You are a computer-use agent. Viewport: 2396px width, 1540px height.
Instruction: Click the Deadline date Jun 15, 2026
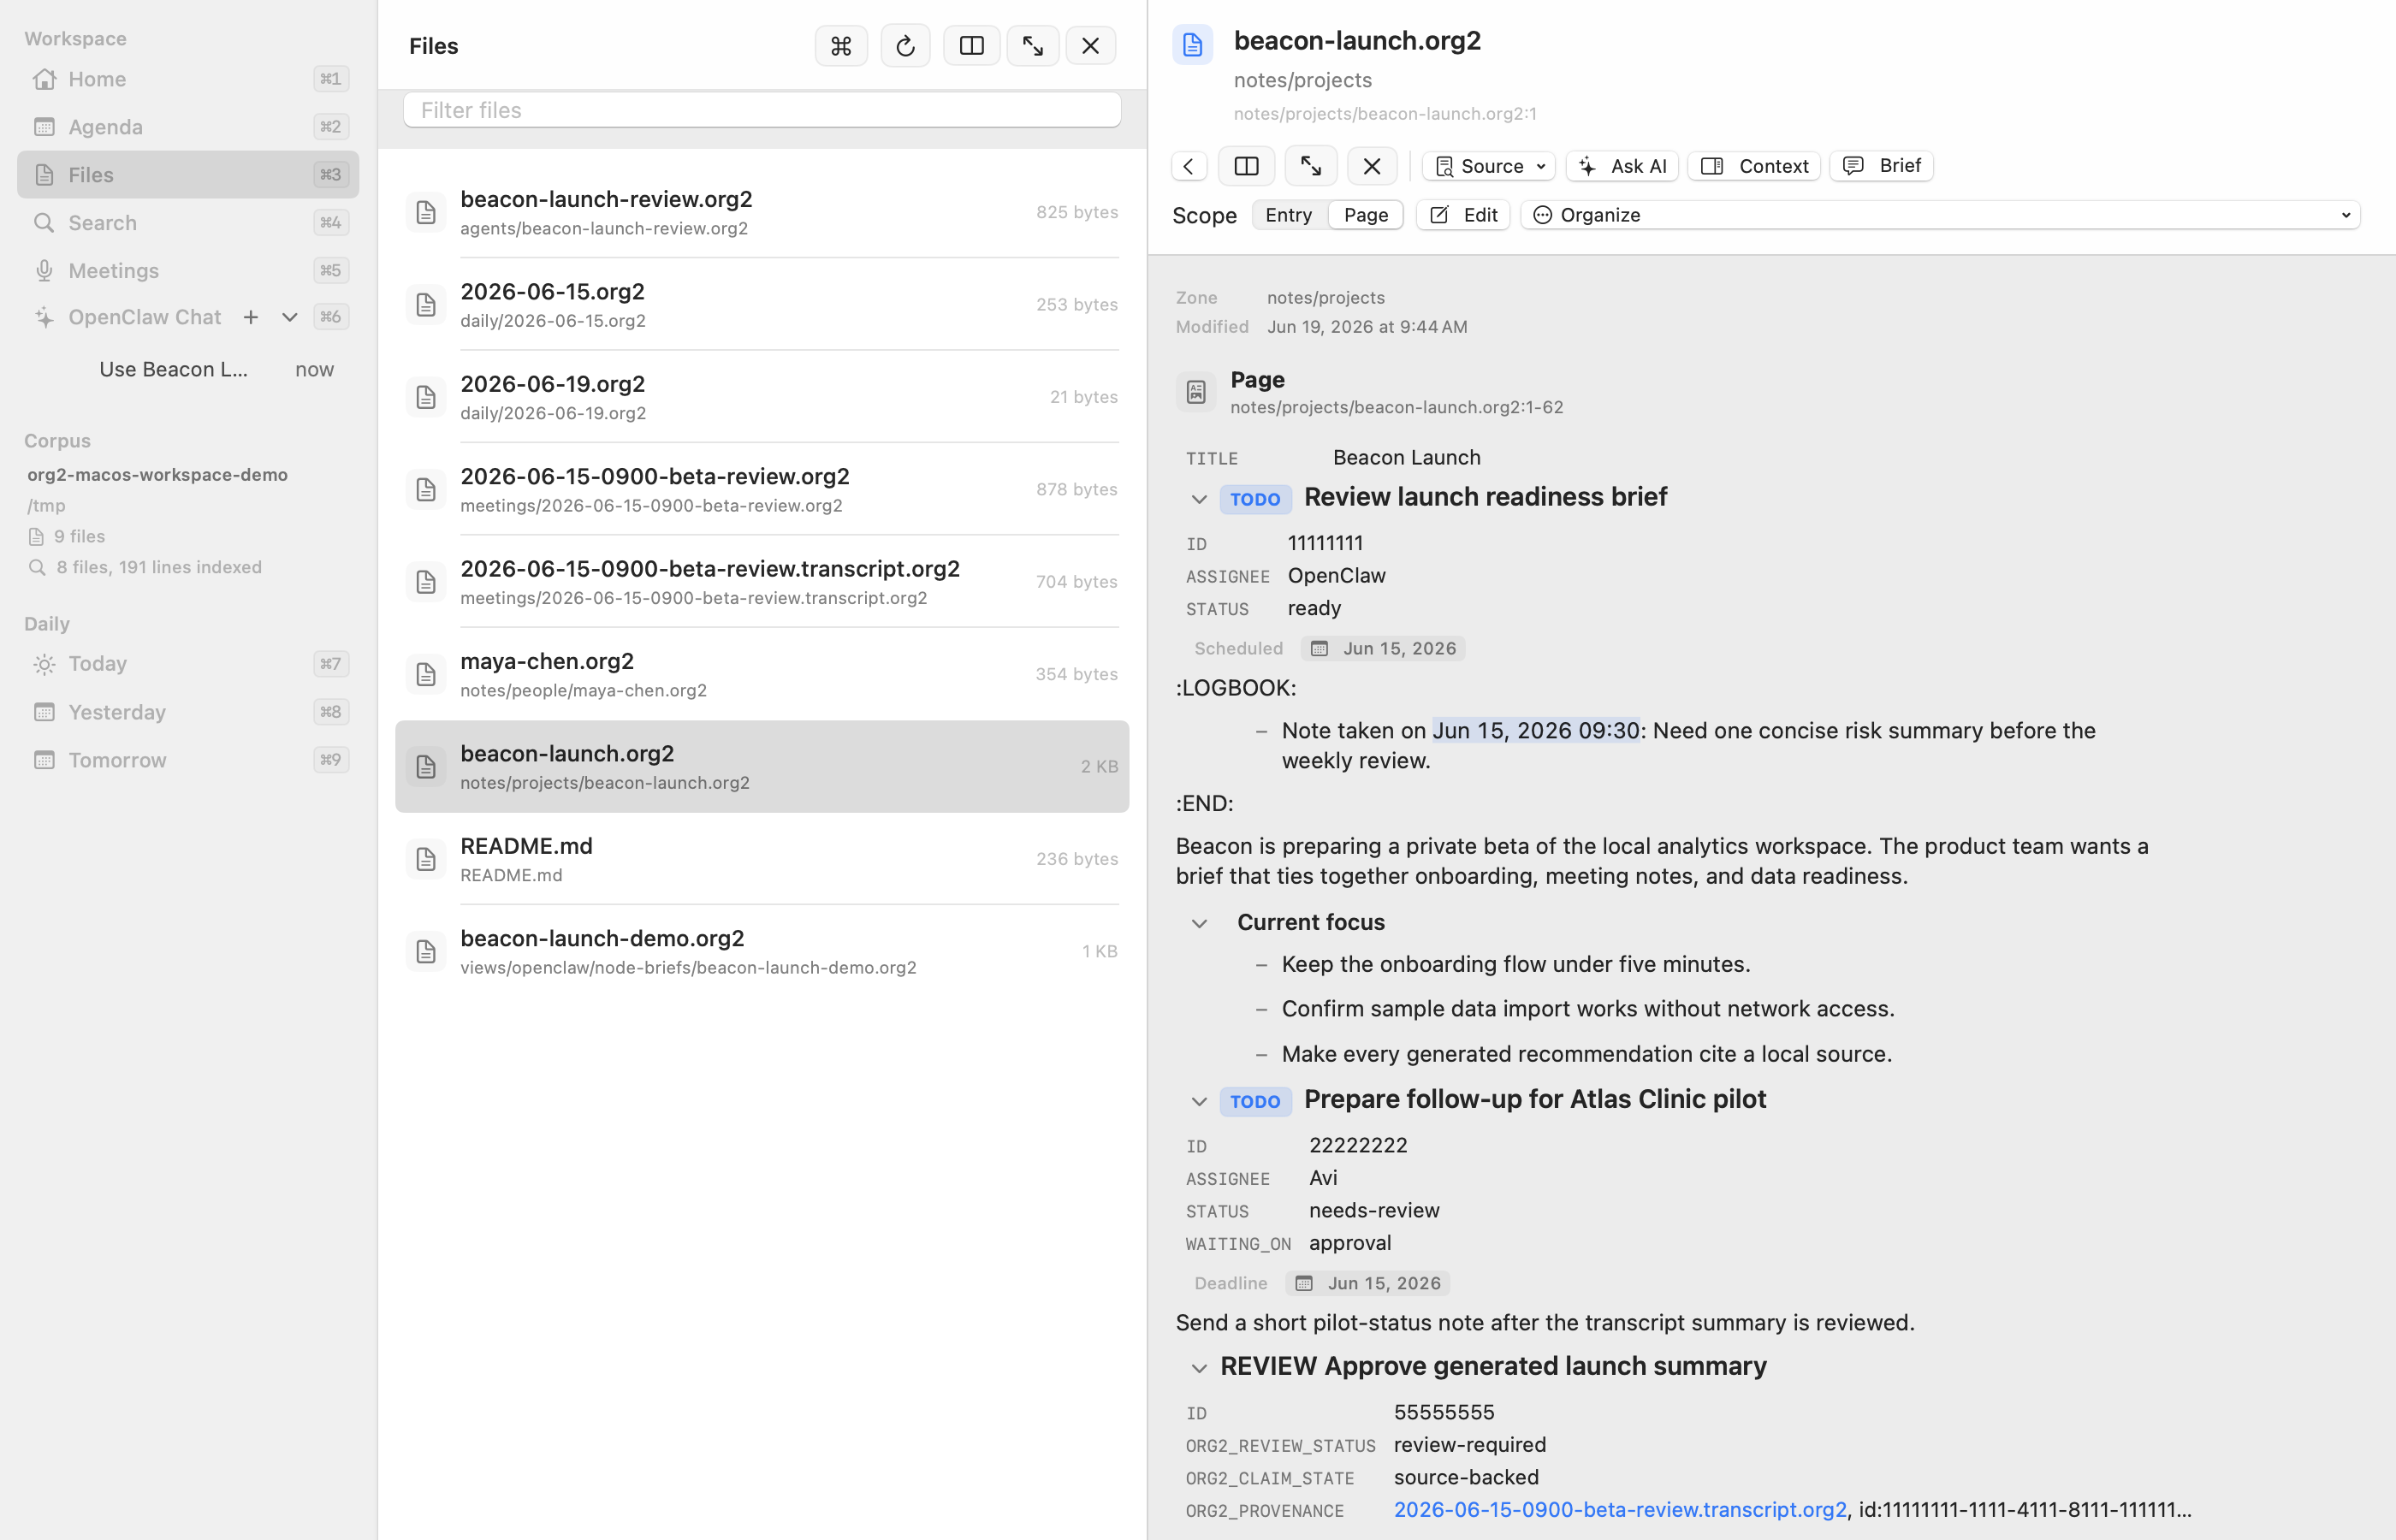(x=1367, y=1284)
